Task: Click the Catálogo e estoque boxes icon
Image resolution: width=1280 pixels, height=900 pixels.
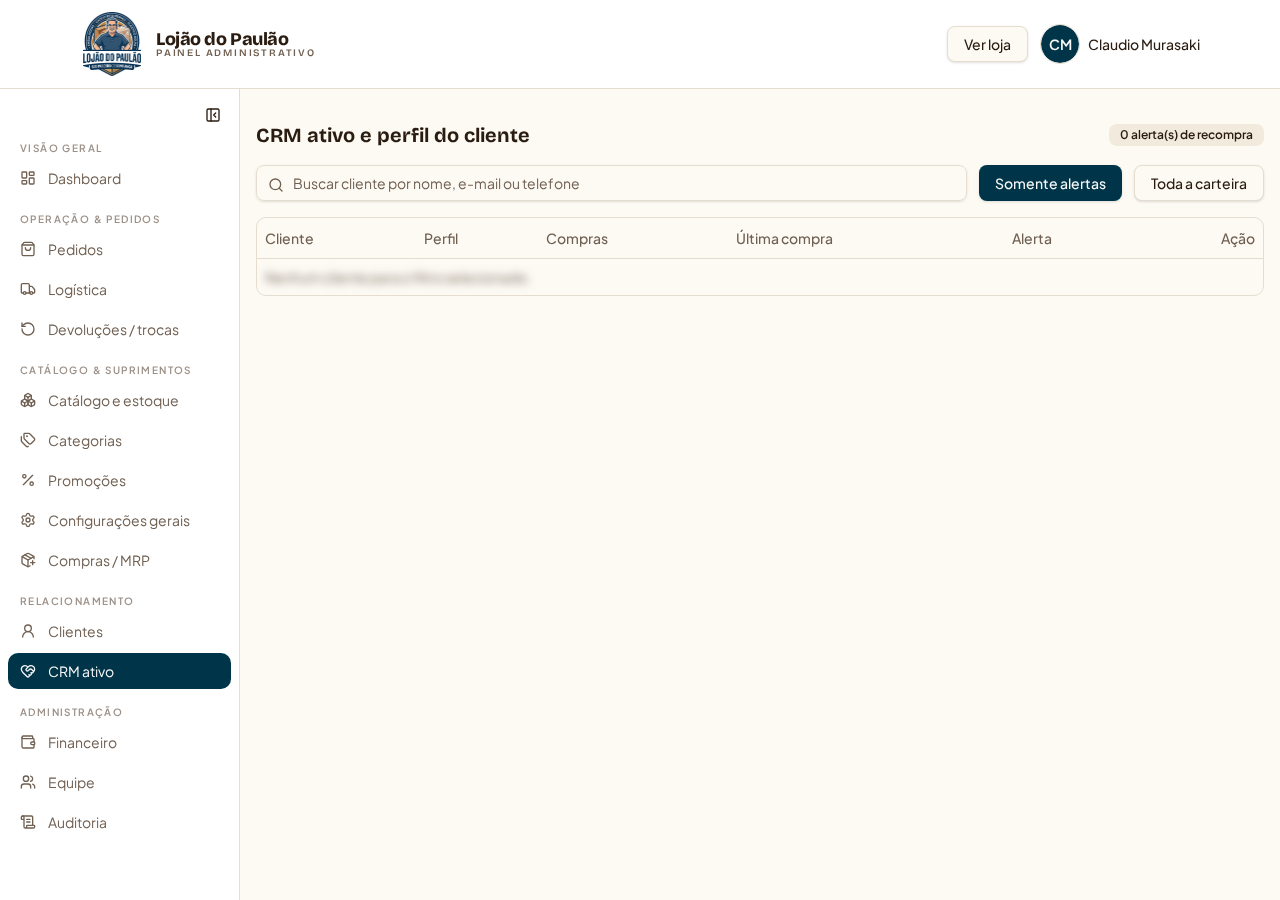Action: (28, 400)
